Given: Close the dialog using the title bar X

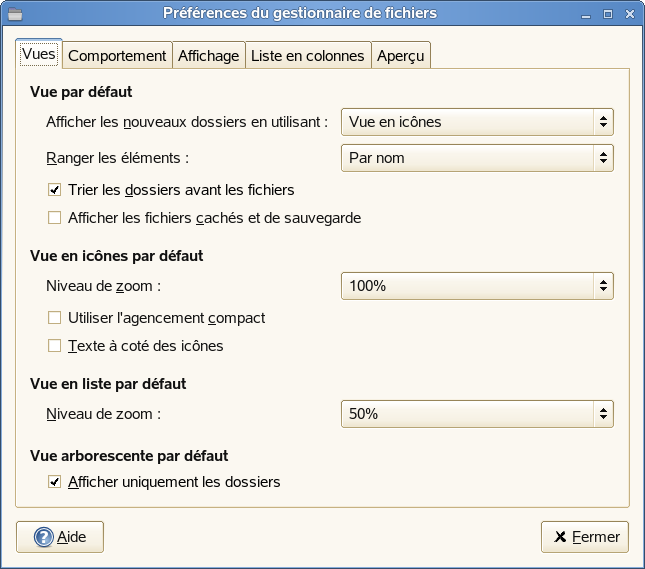Looking at the screenshot, I should coord(630,13).
